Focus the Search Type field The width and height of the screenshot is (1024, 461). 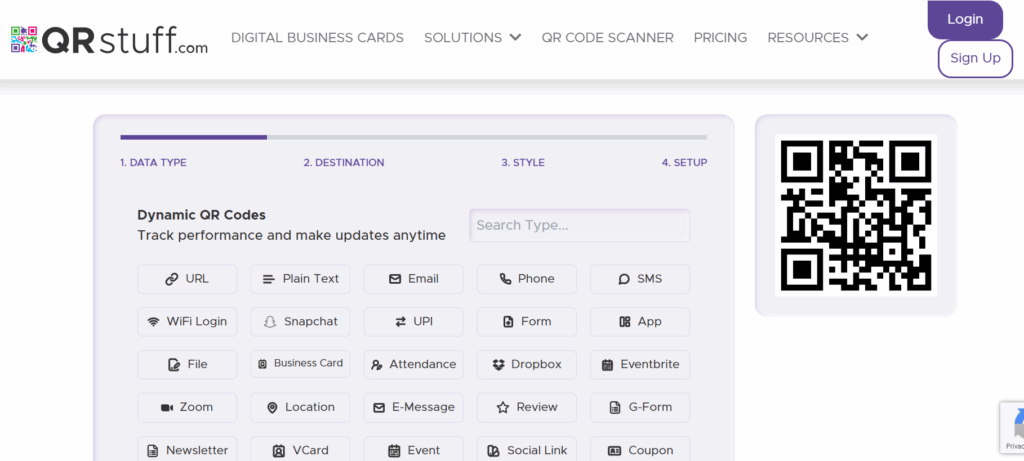click(579, 225)
